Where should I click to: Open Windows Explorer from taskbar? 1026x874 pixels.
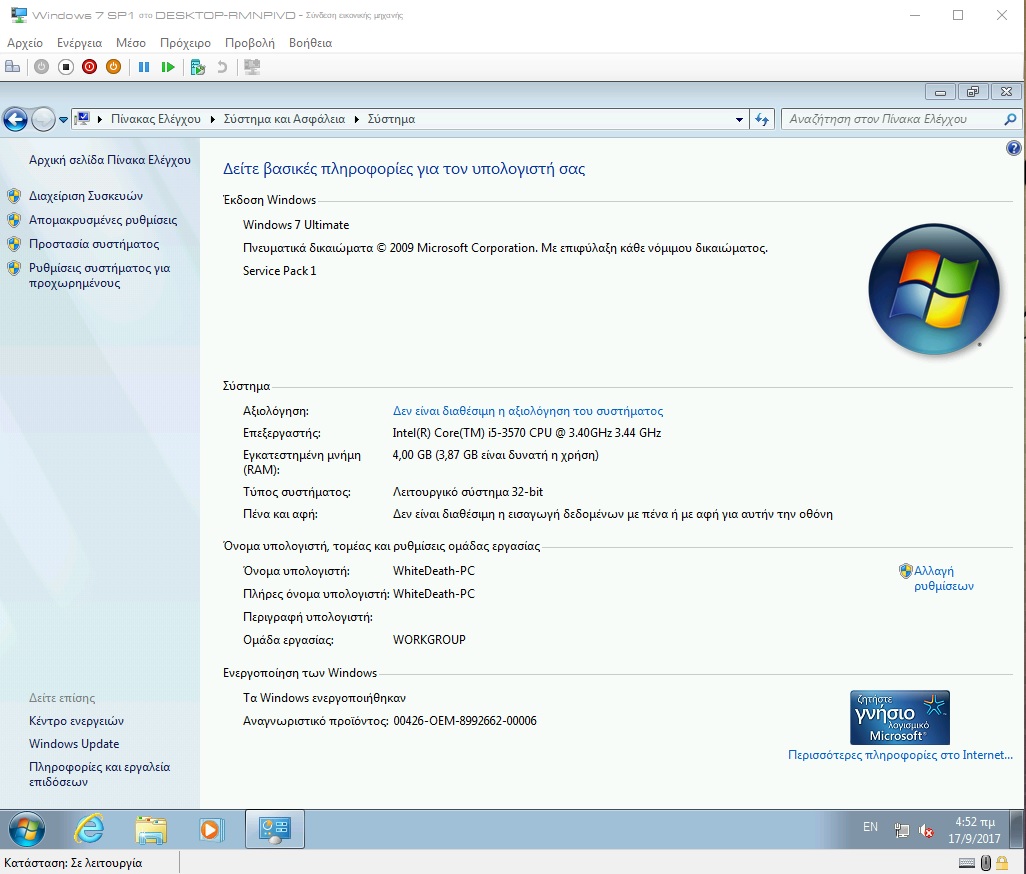(x=150, y=830)
